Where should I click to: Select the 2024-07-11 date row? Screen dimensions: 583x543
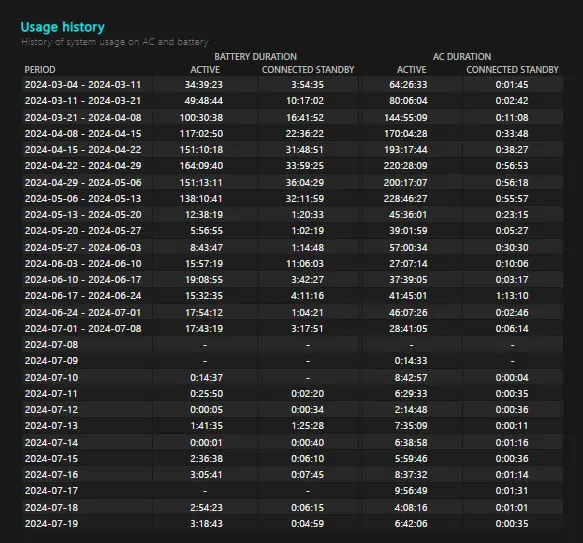click(x=51, y=394)
